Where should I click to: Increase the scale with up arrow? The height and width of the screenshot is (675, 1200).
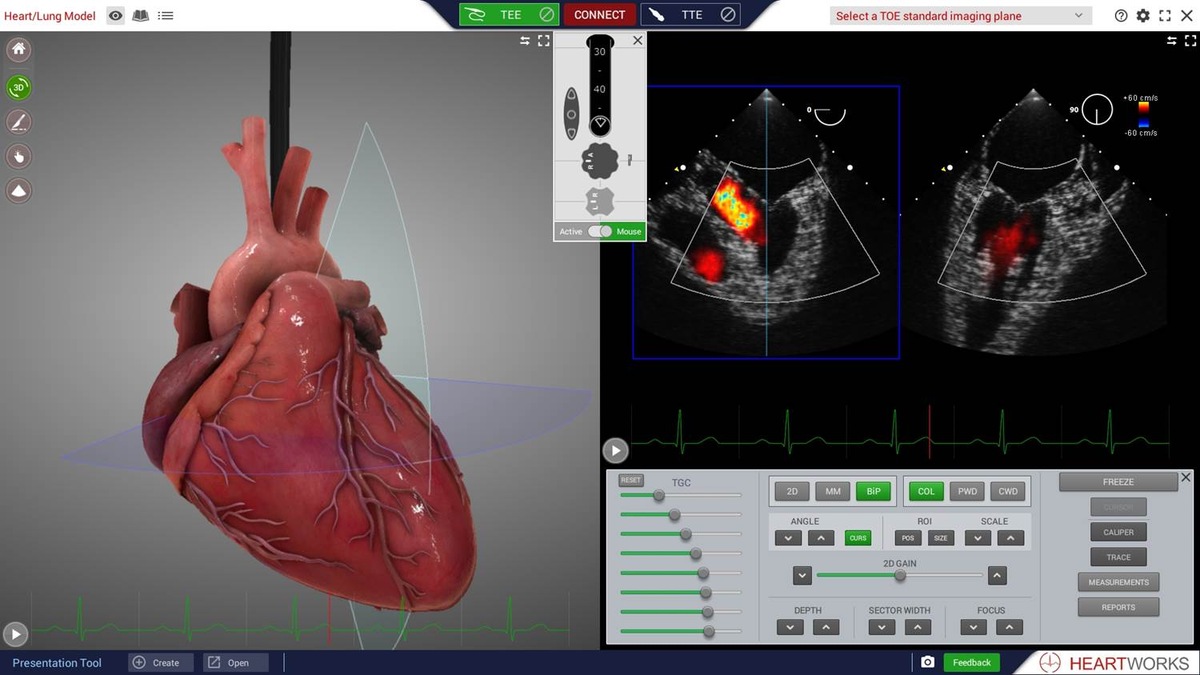[1011, 538]
